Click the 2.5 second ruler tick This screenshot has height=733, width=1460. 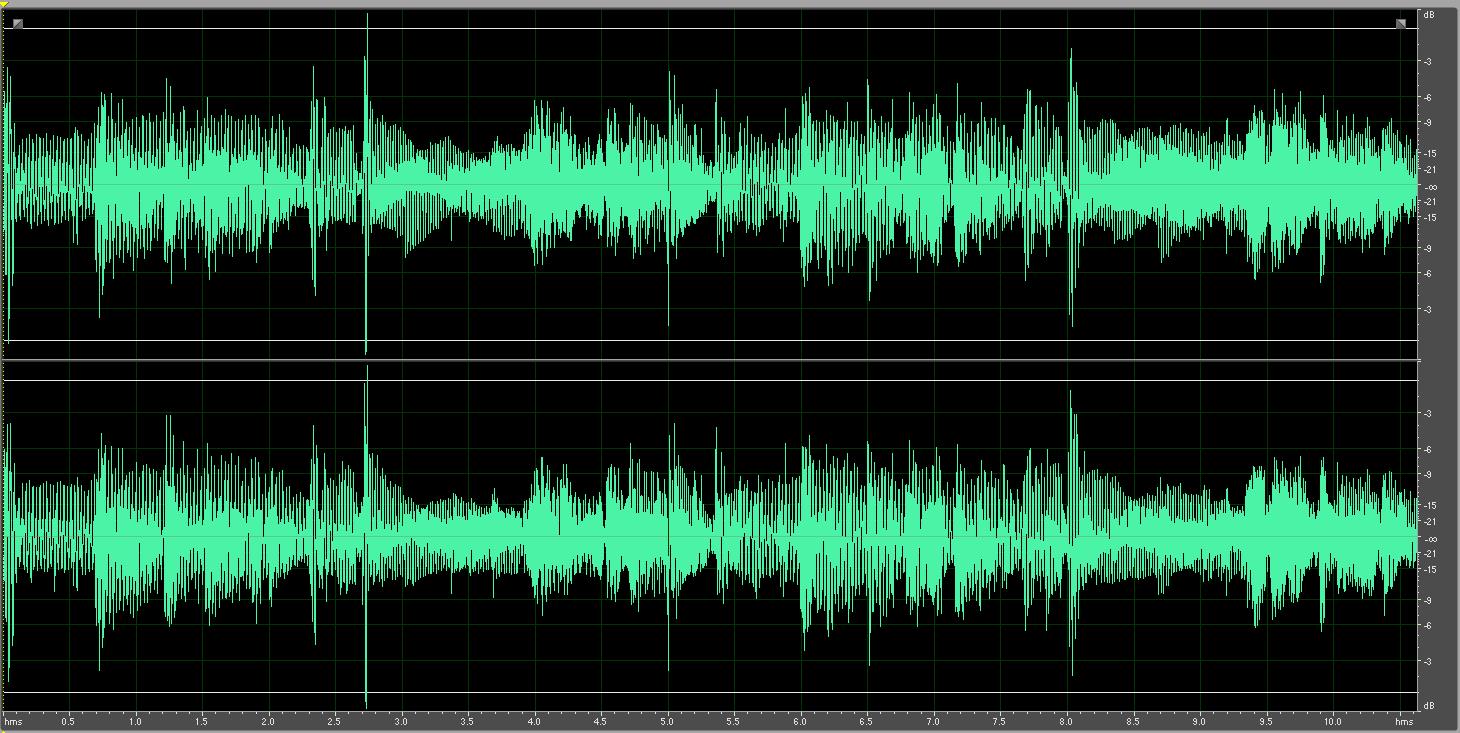334,720
